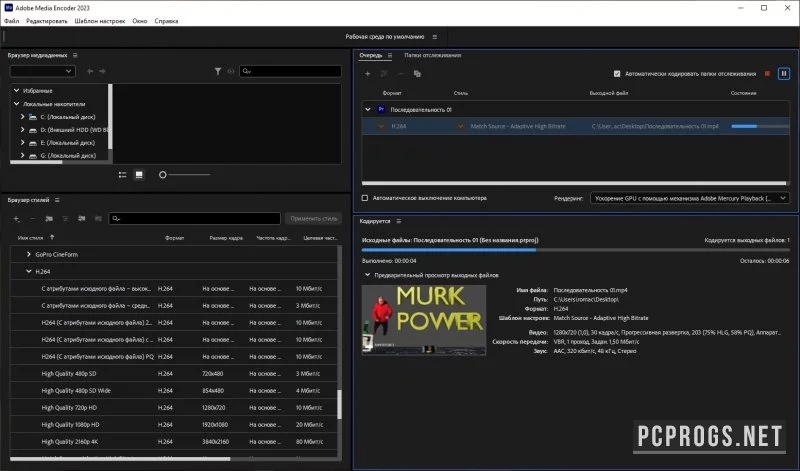This screenshot has width=800, height=471.
Task: Pause the encoding queue
Action: (x=784, y=74)
